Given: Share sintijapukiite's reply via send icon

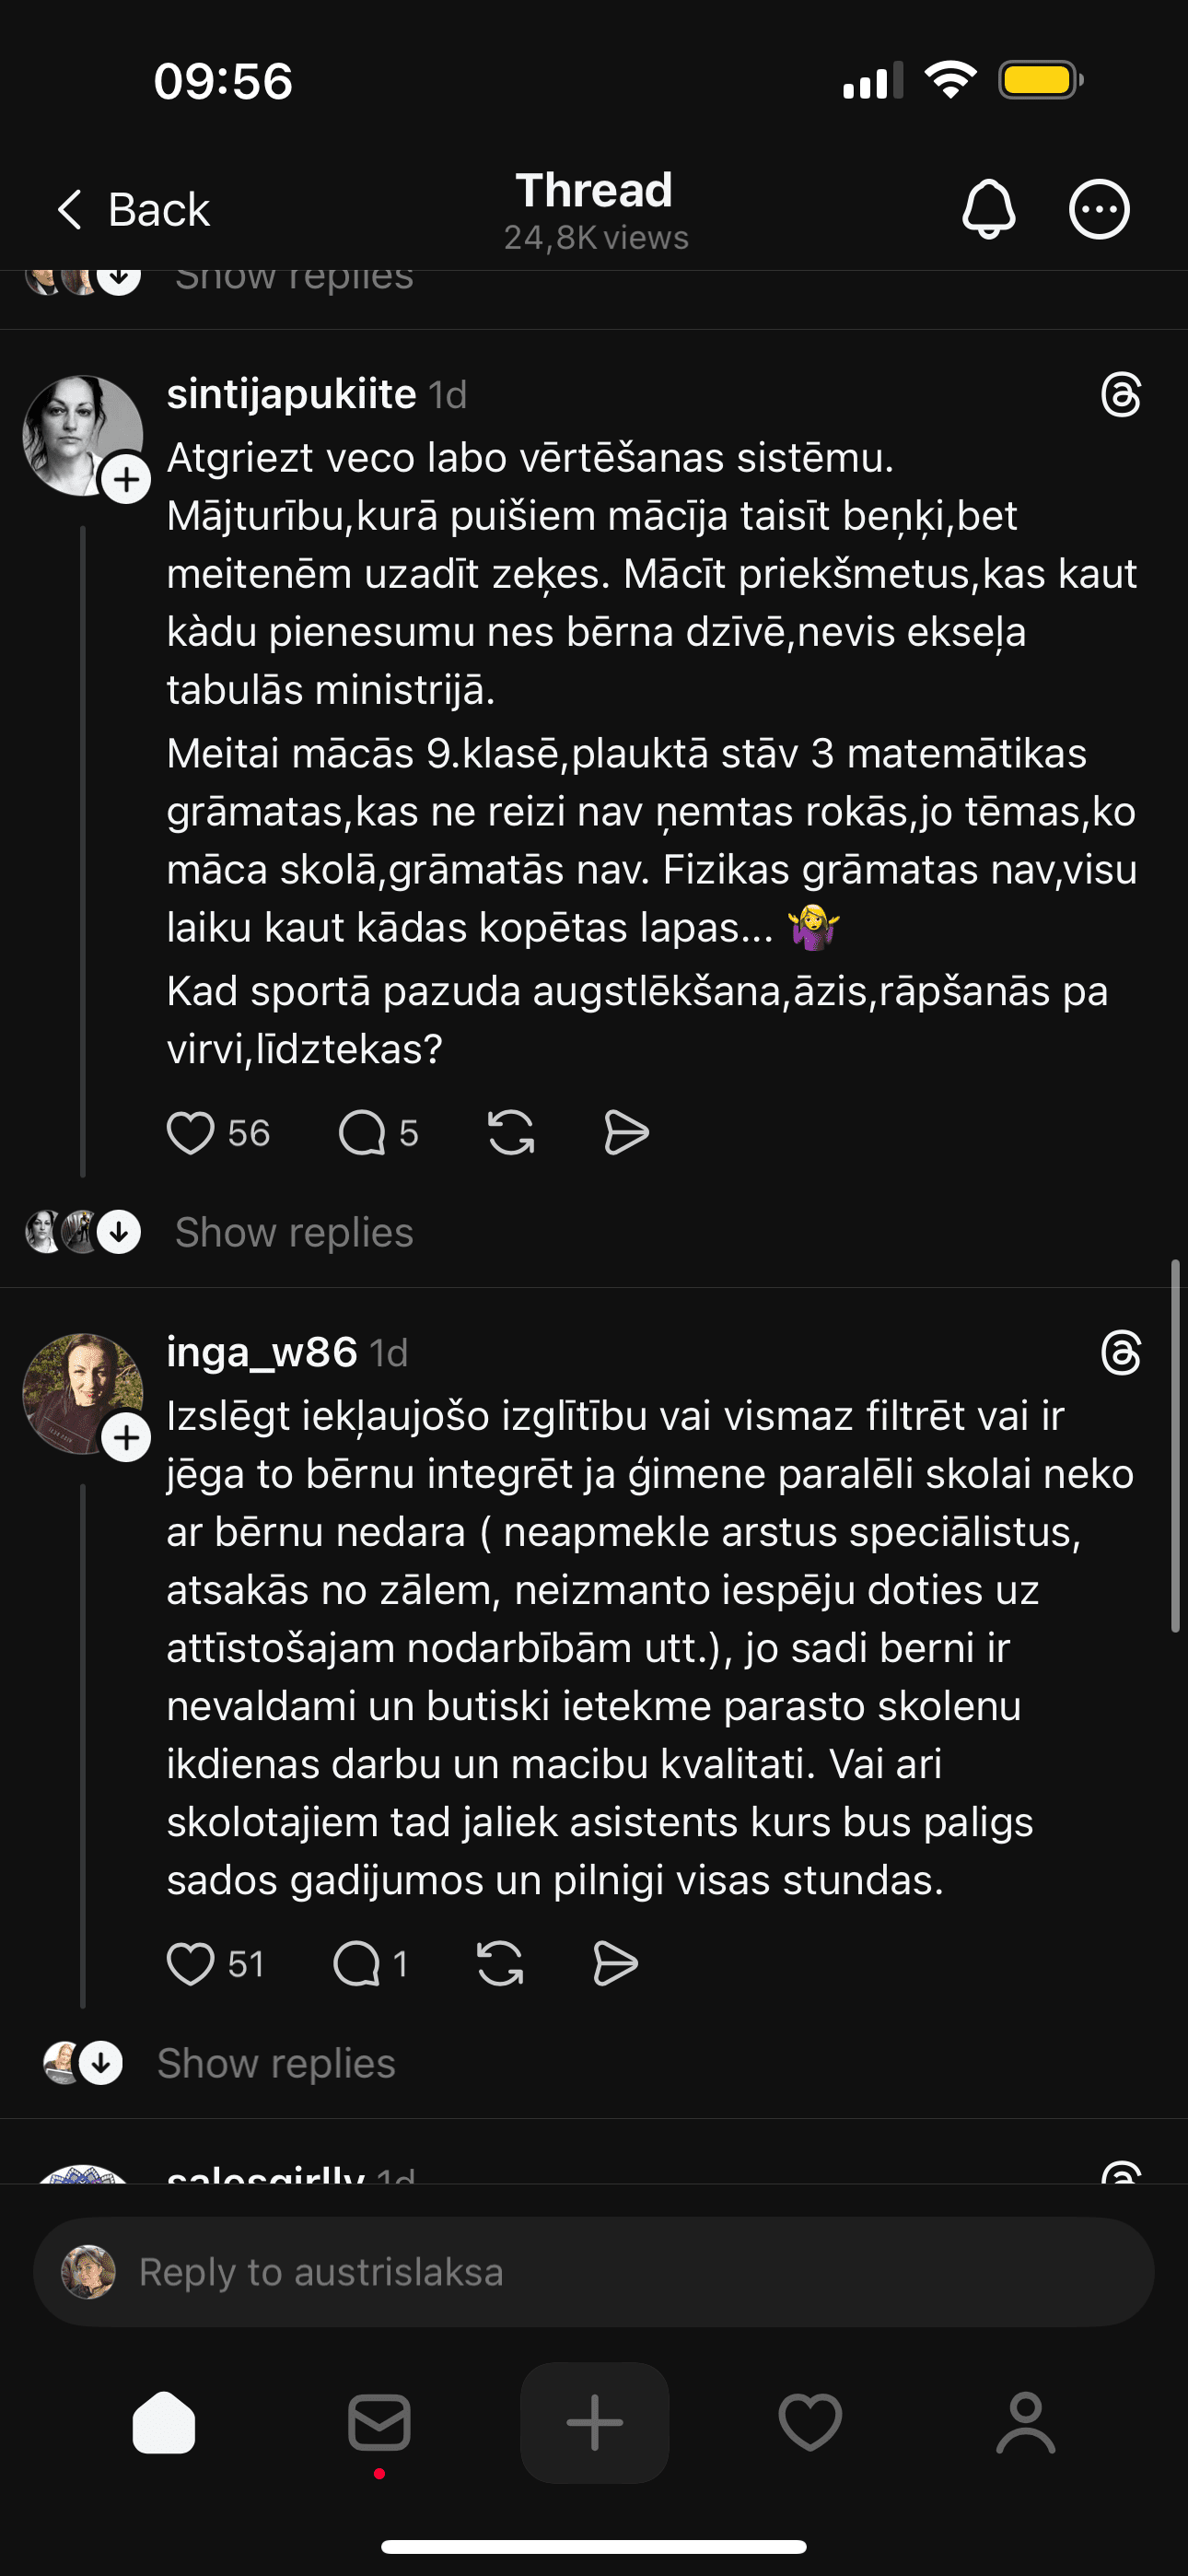Looking at the screenshot, I should tap(627, 1133).
